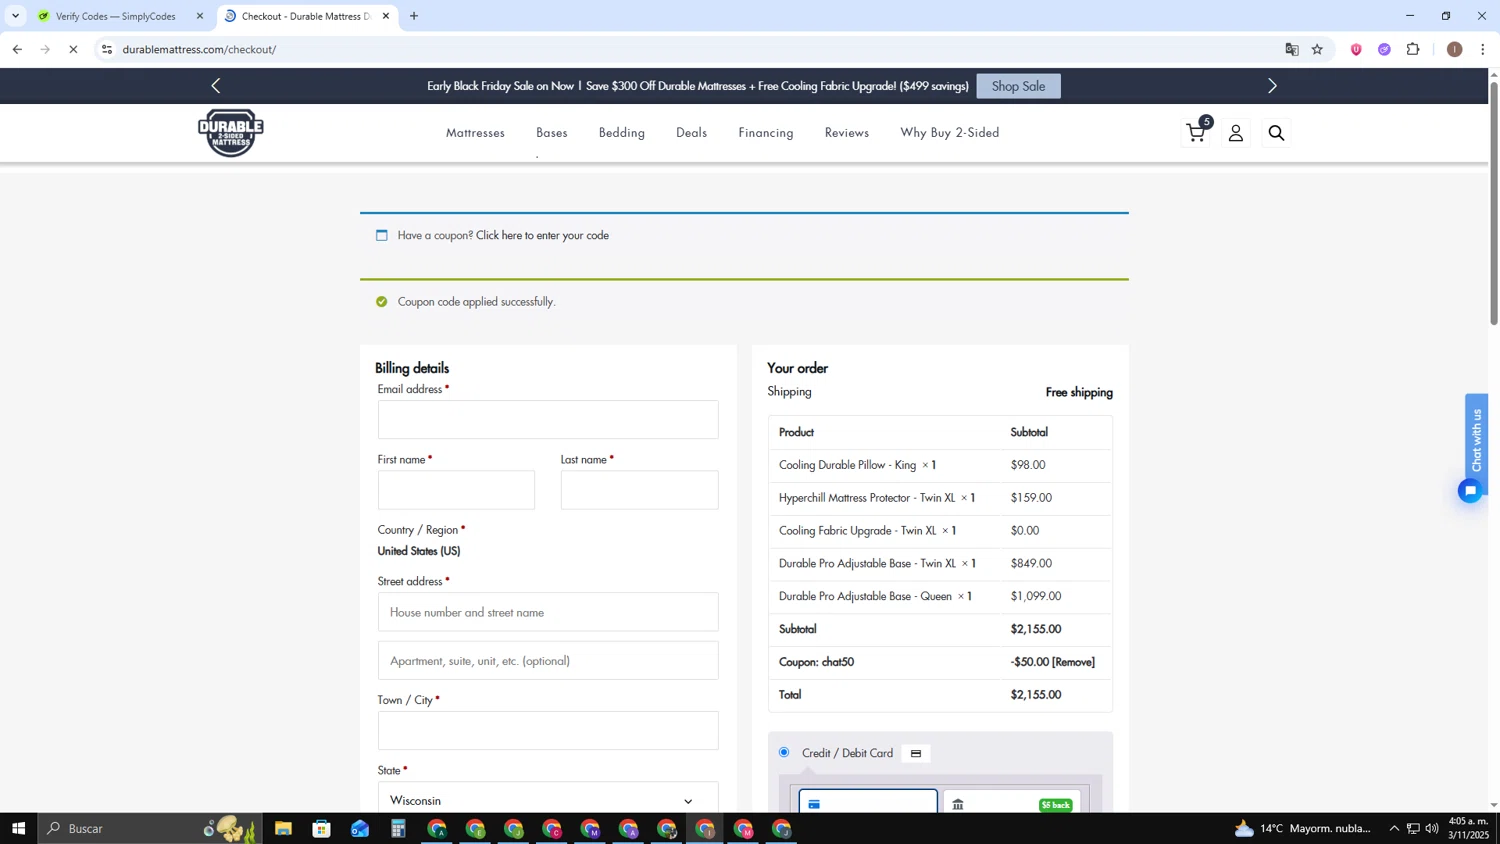Image resolution: width=1500 pixels, height=844 pixels.
Task: Click the Shop Sale button
Action: point(1018,86)
